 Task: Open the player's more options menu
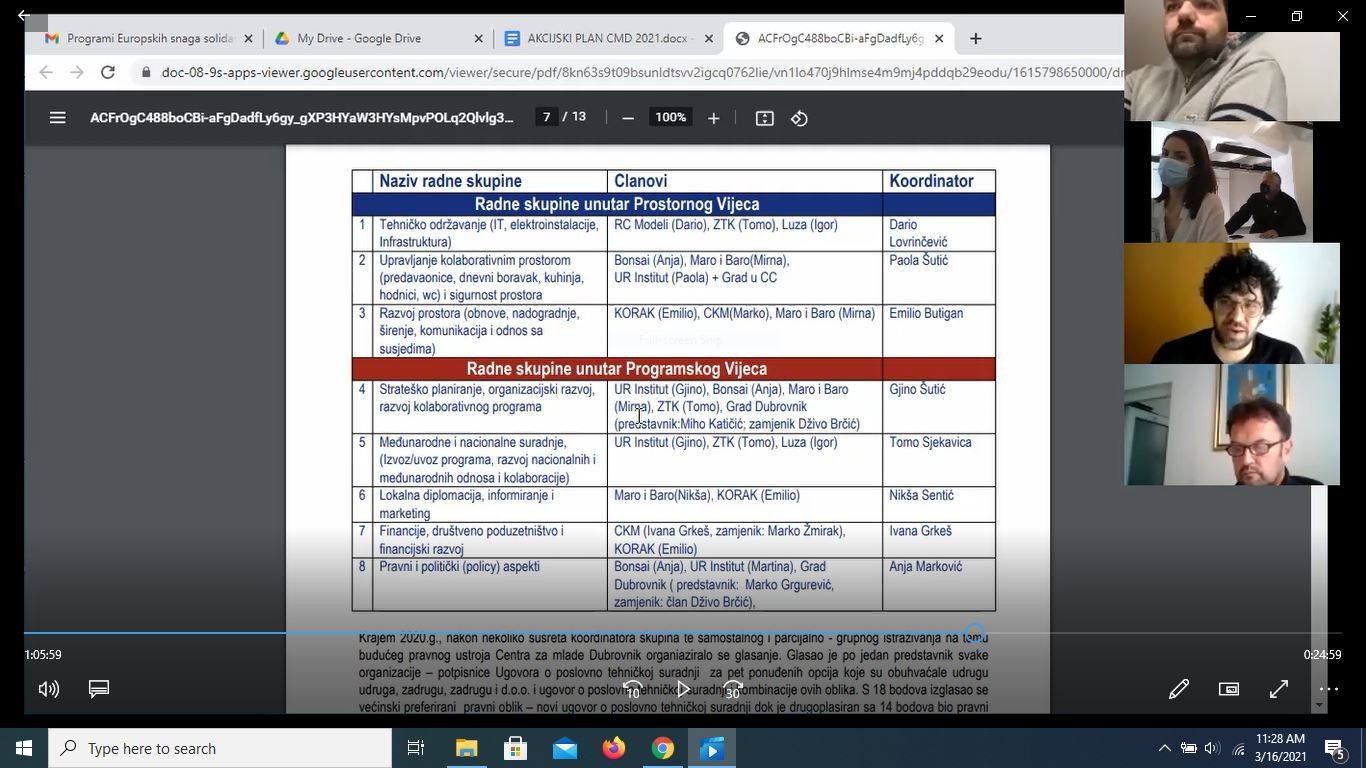pyautogui.click(x=1329, y=689)
